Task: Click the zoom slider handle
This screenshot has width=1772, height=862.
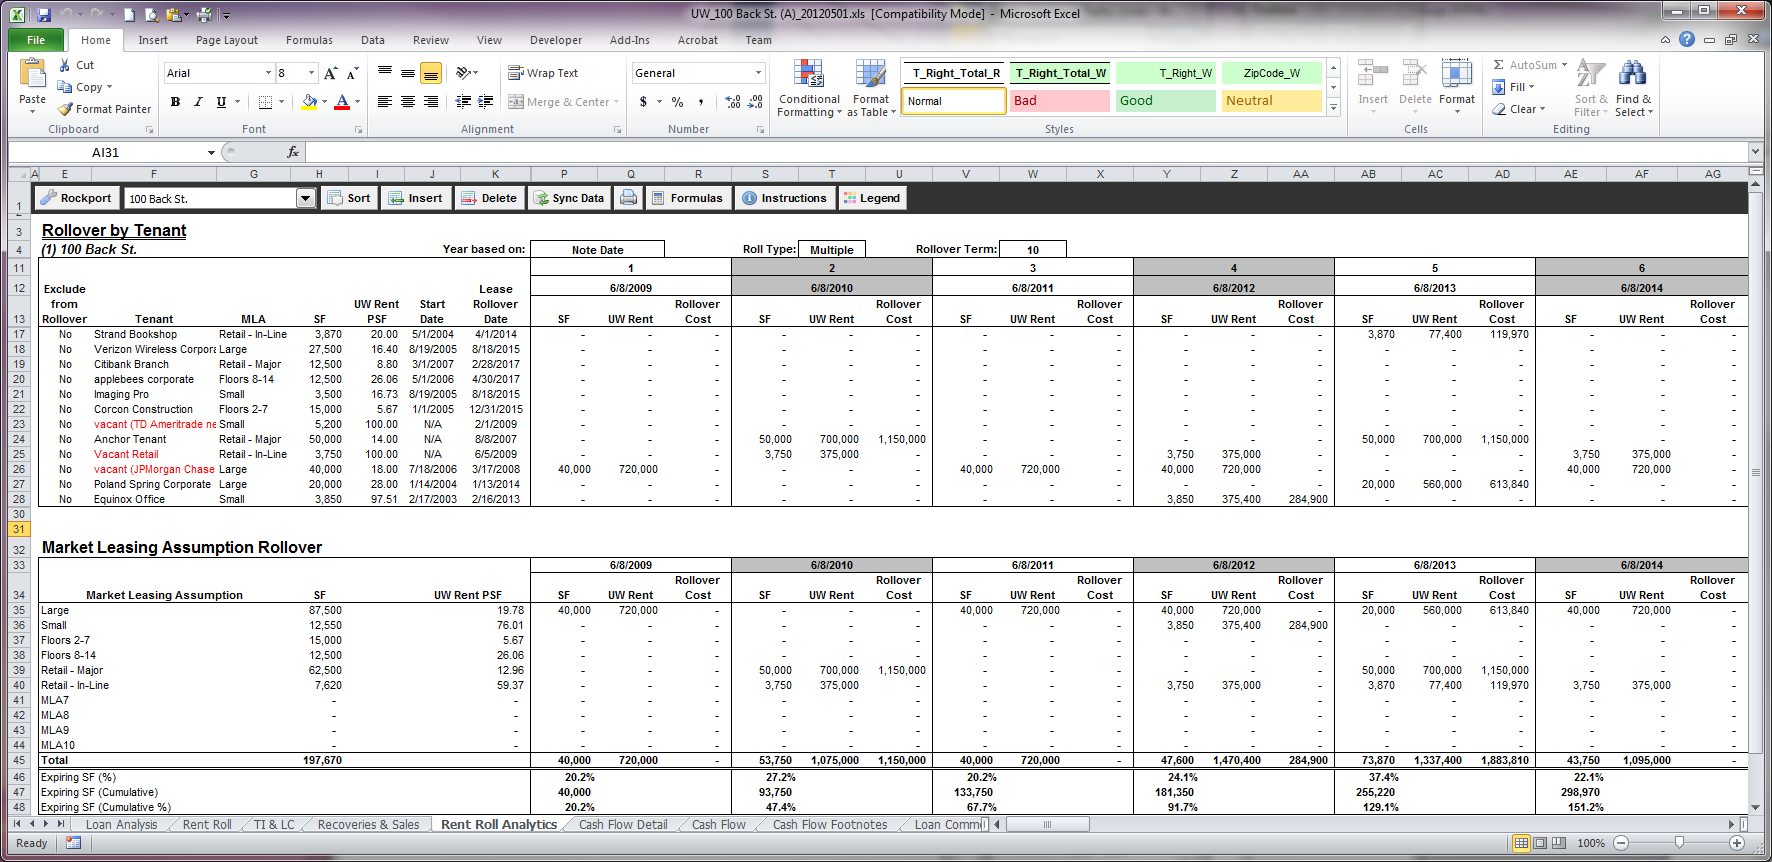Action: 1679,843
